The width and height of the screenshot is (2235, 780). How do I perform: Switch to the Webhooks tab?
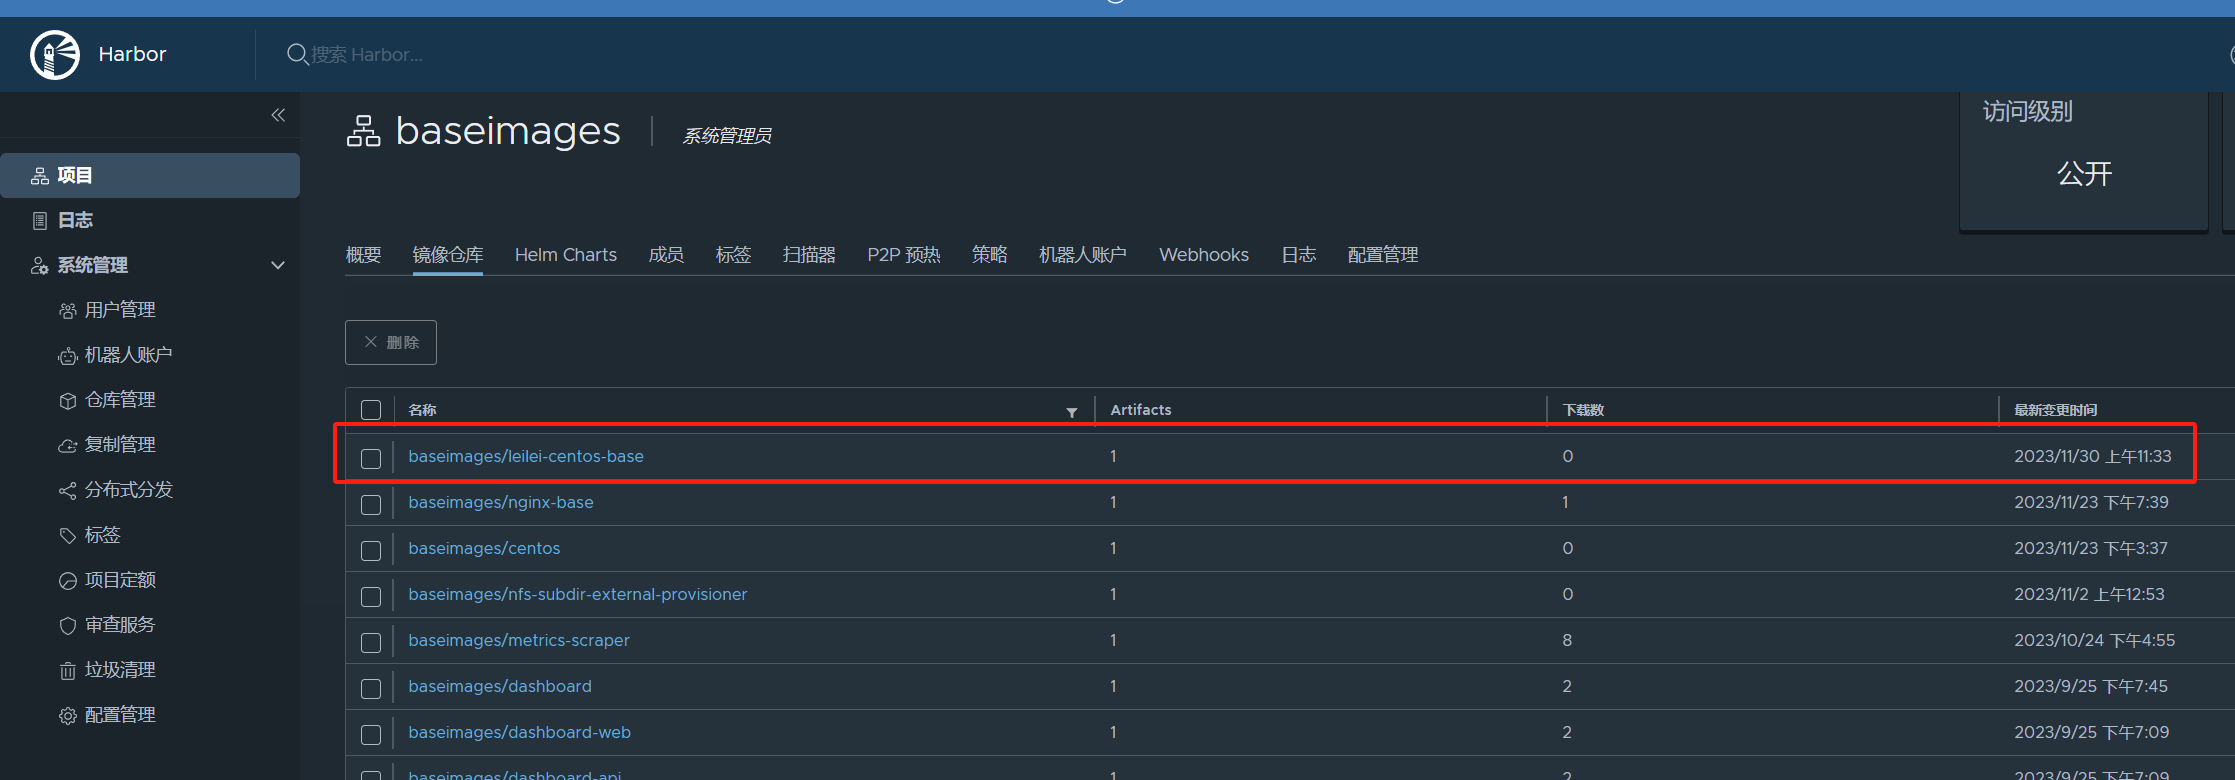click(x=1204, y=255)
